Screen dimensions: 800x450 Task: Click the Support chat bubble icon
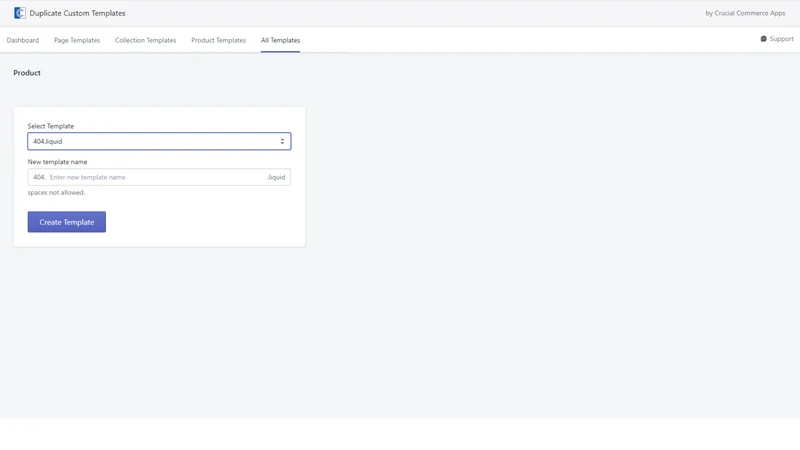pos(763,39)
